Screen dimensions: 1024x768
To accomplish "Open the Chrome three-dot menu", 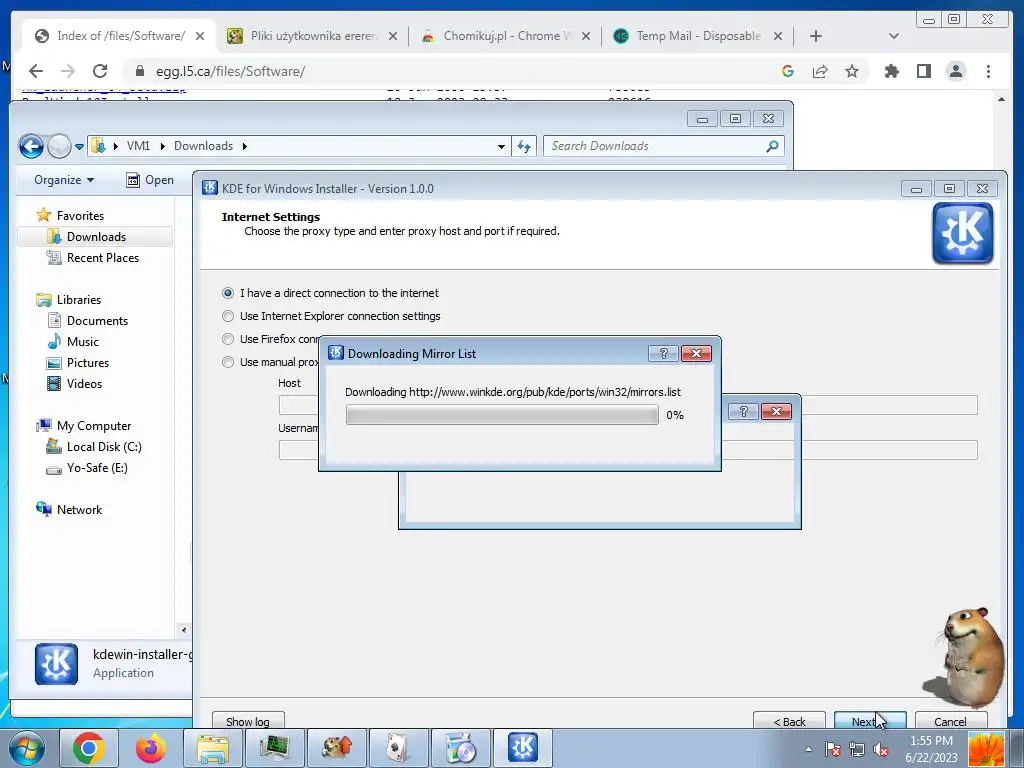I will (x=988, y=71).
